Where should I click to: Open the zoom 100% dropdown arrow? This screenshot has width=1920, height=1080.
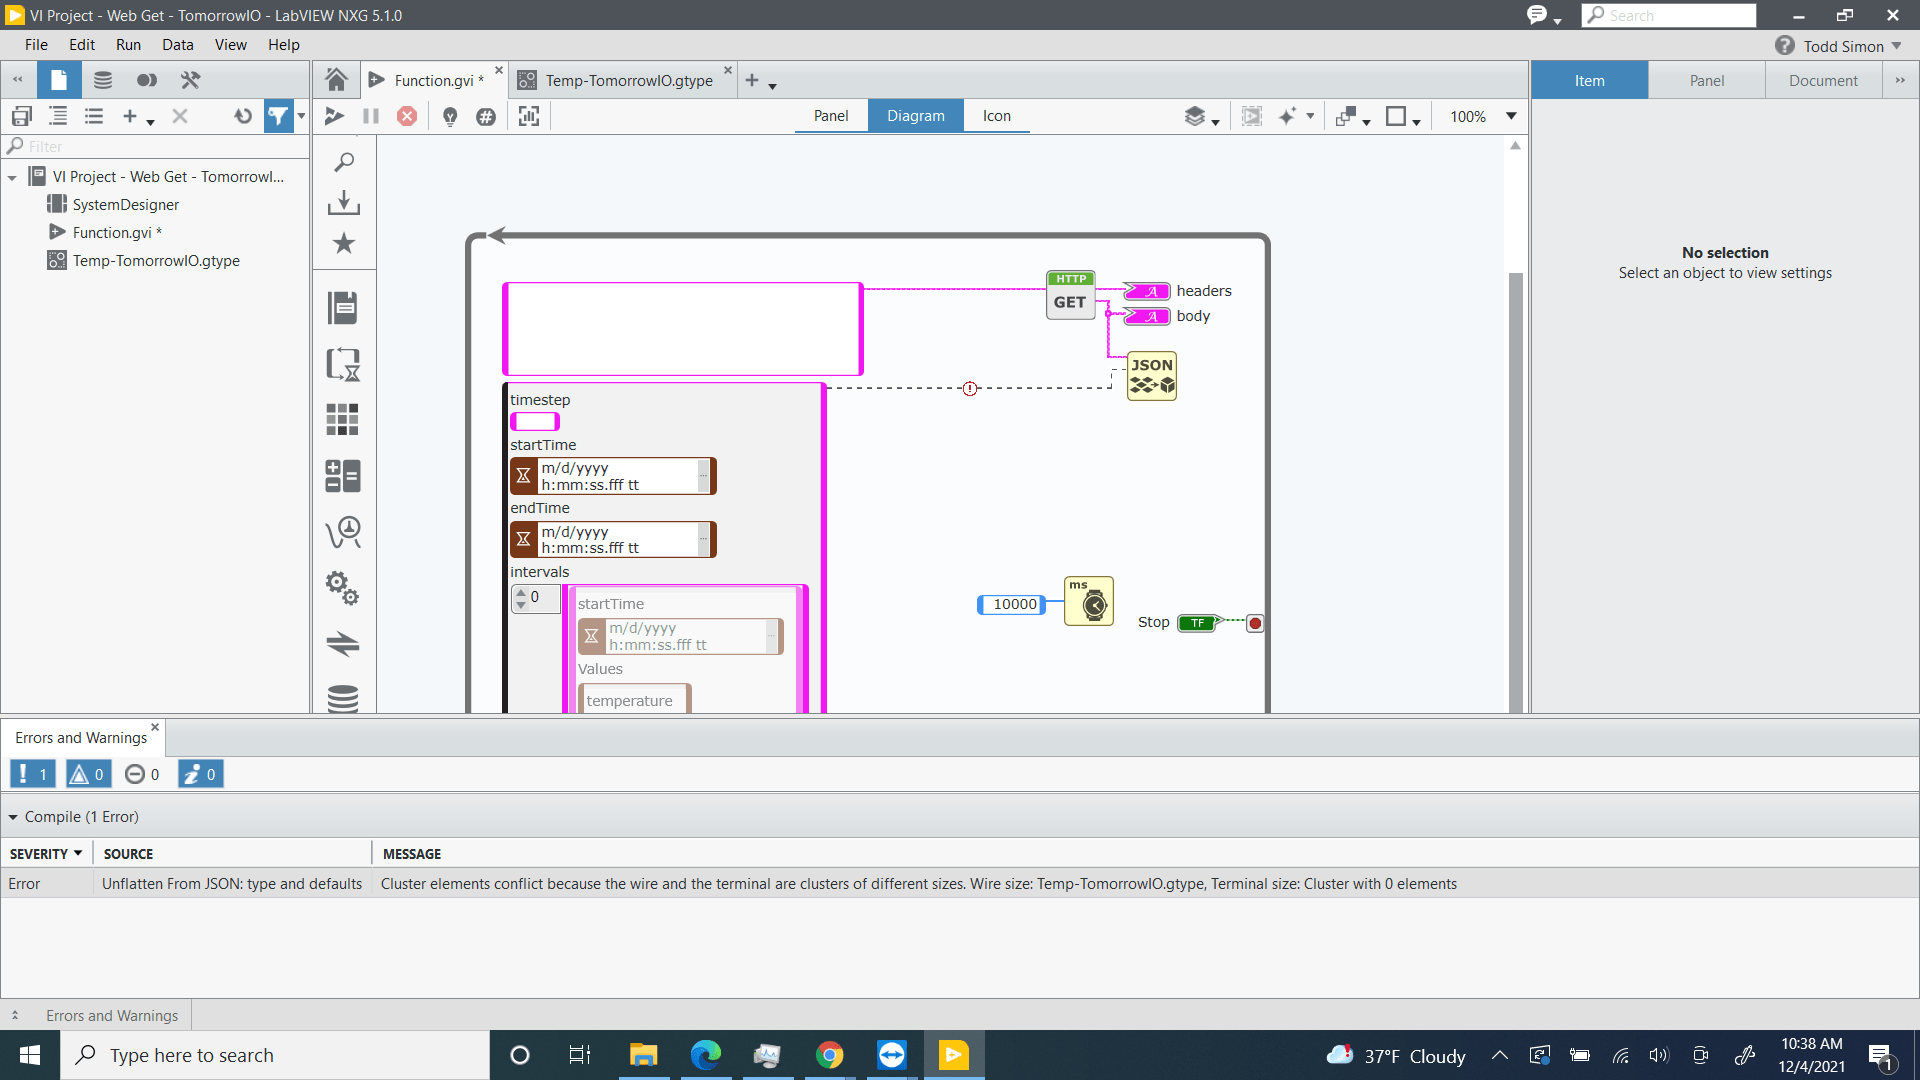(x=1511, y=116)
